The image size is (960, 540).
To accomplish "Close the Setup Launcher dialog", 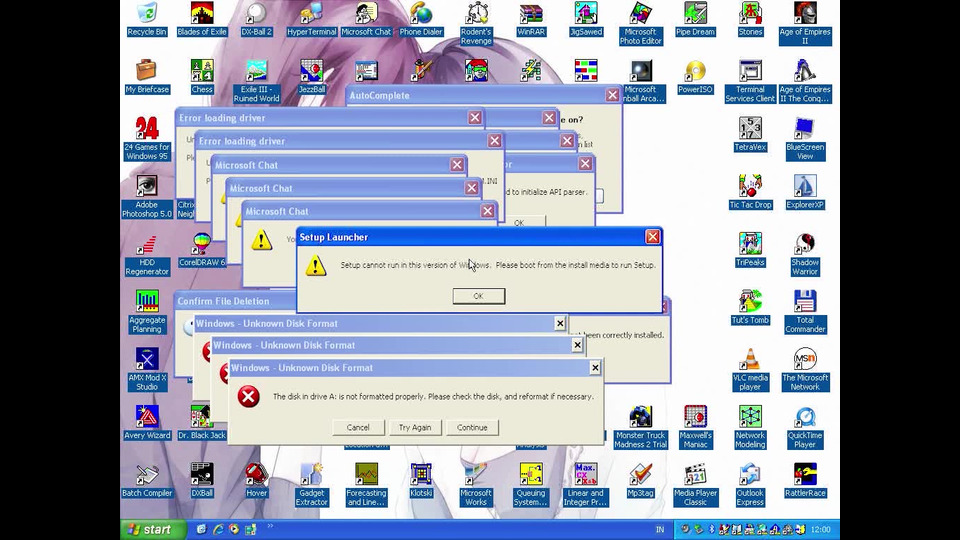I will click(x=653, y=237).
